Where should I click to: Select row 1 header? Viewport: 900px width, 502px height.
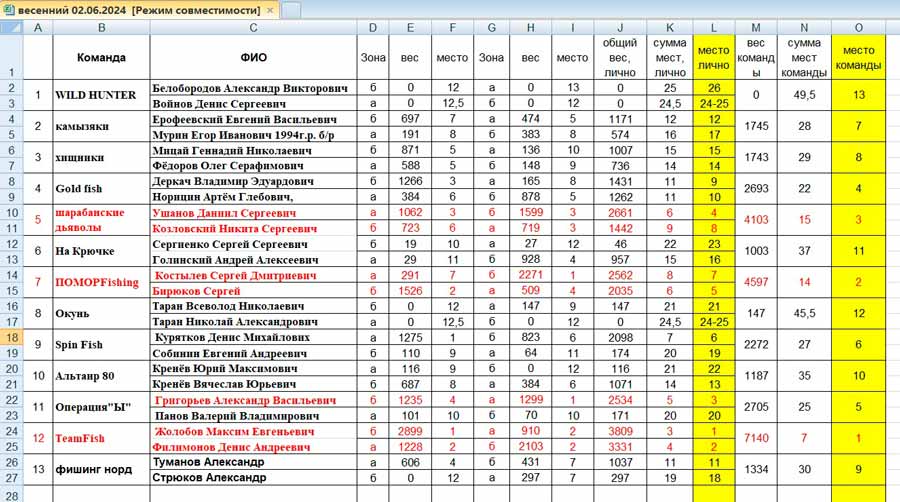(11, 57)
